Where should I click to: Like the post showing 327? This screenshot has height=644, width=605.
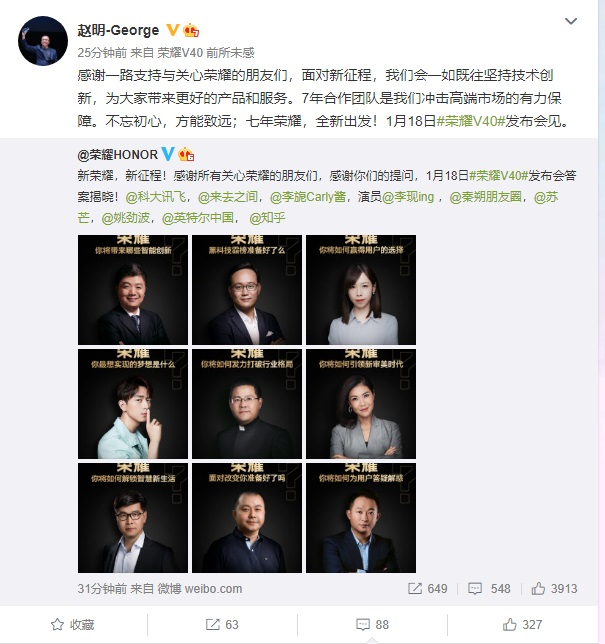coord(522,624)
